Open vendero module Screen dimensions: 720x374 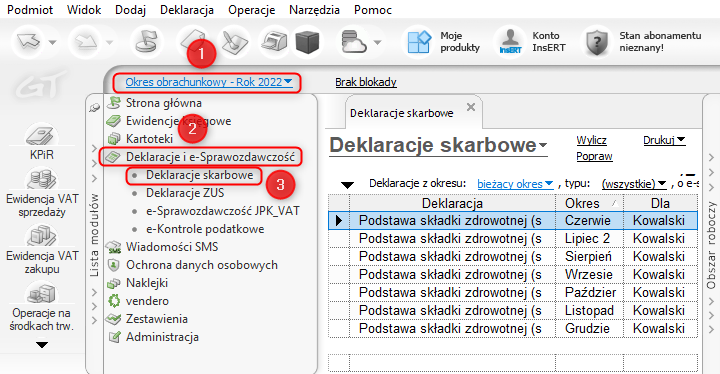coord(138,301)
